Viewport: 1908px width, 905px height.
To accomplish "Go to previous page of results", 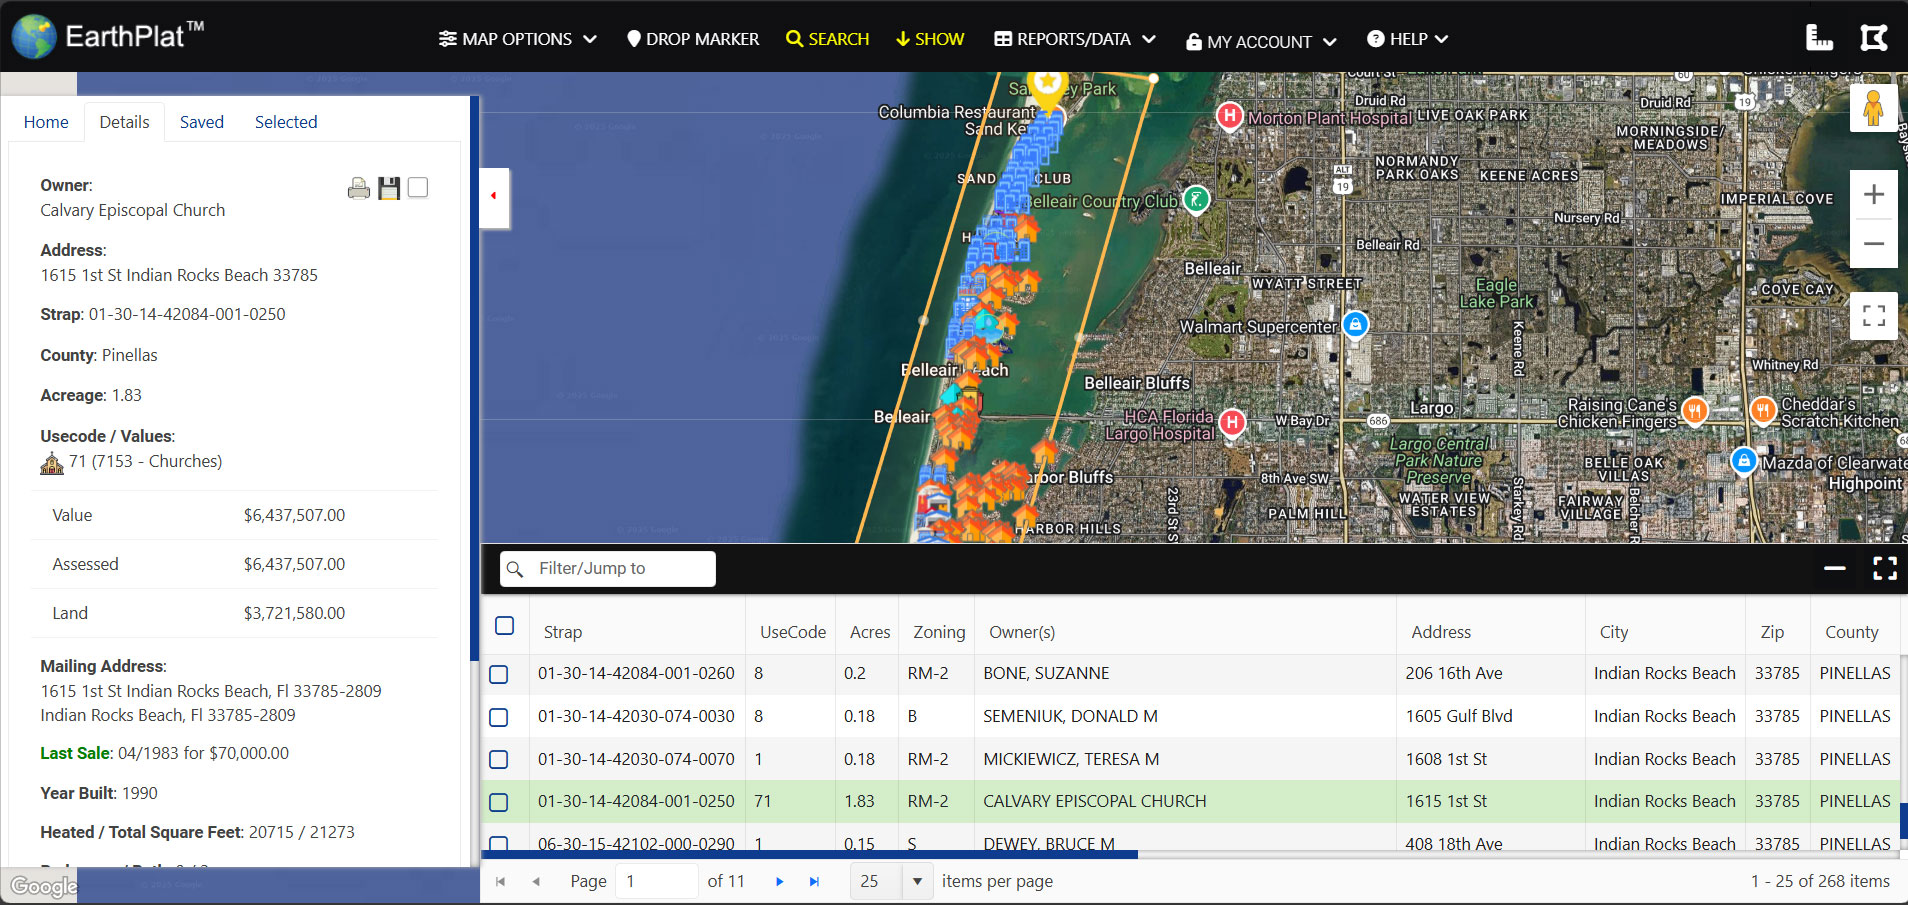I will tap(536, 881).
